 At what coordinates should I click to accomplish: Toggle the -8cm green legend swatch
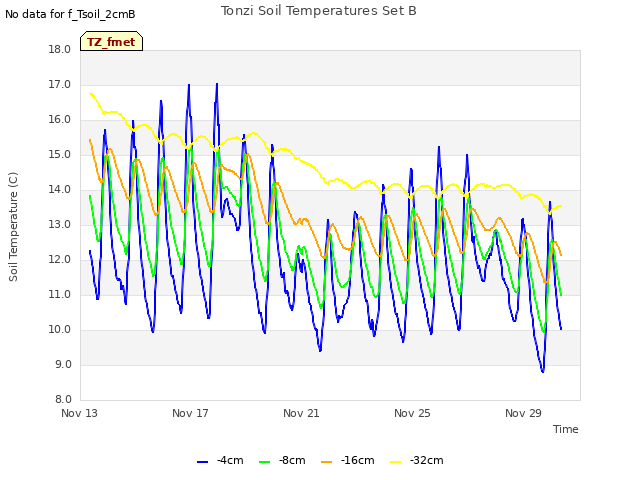[264, 462]
